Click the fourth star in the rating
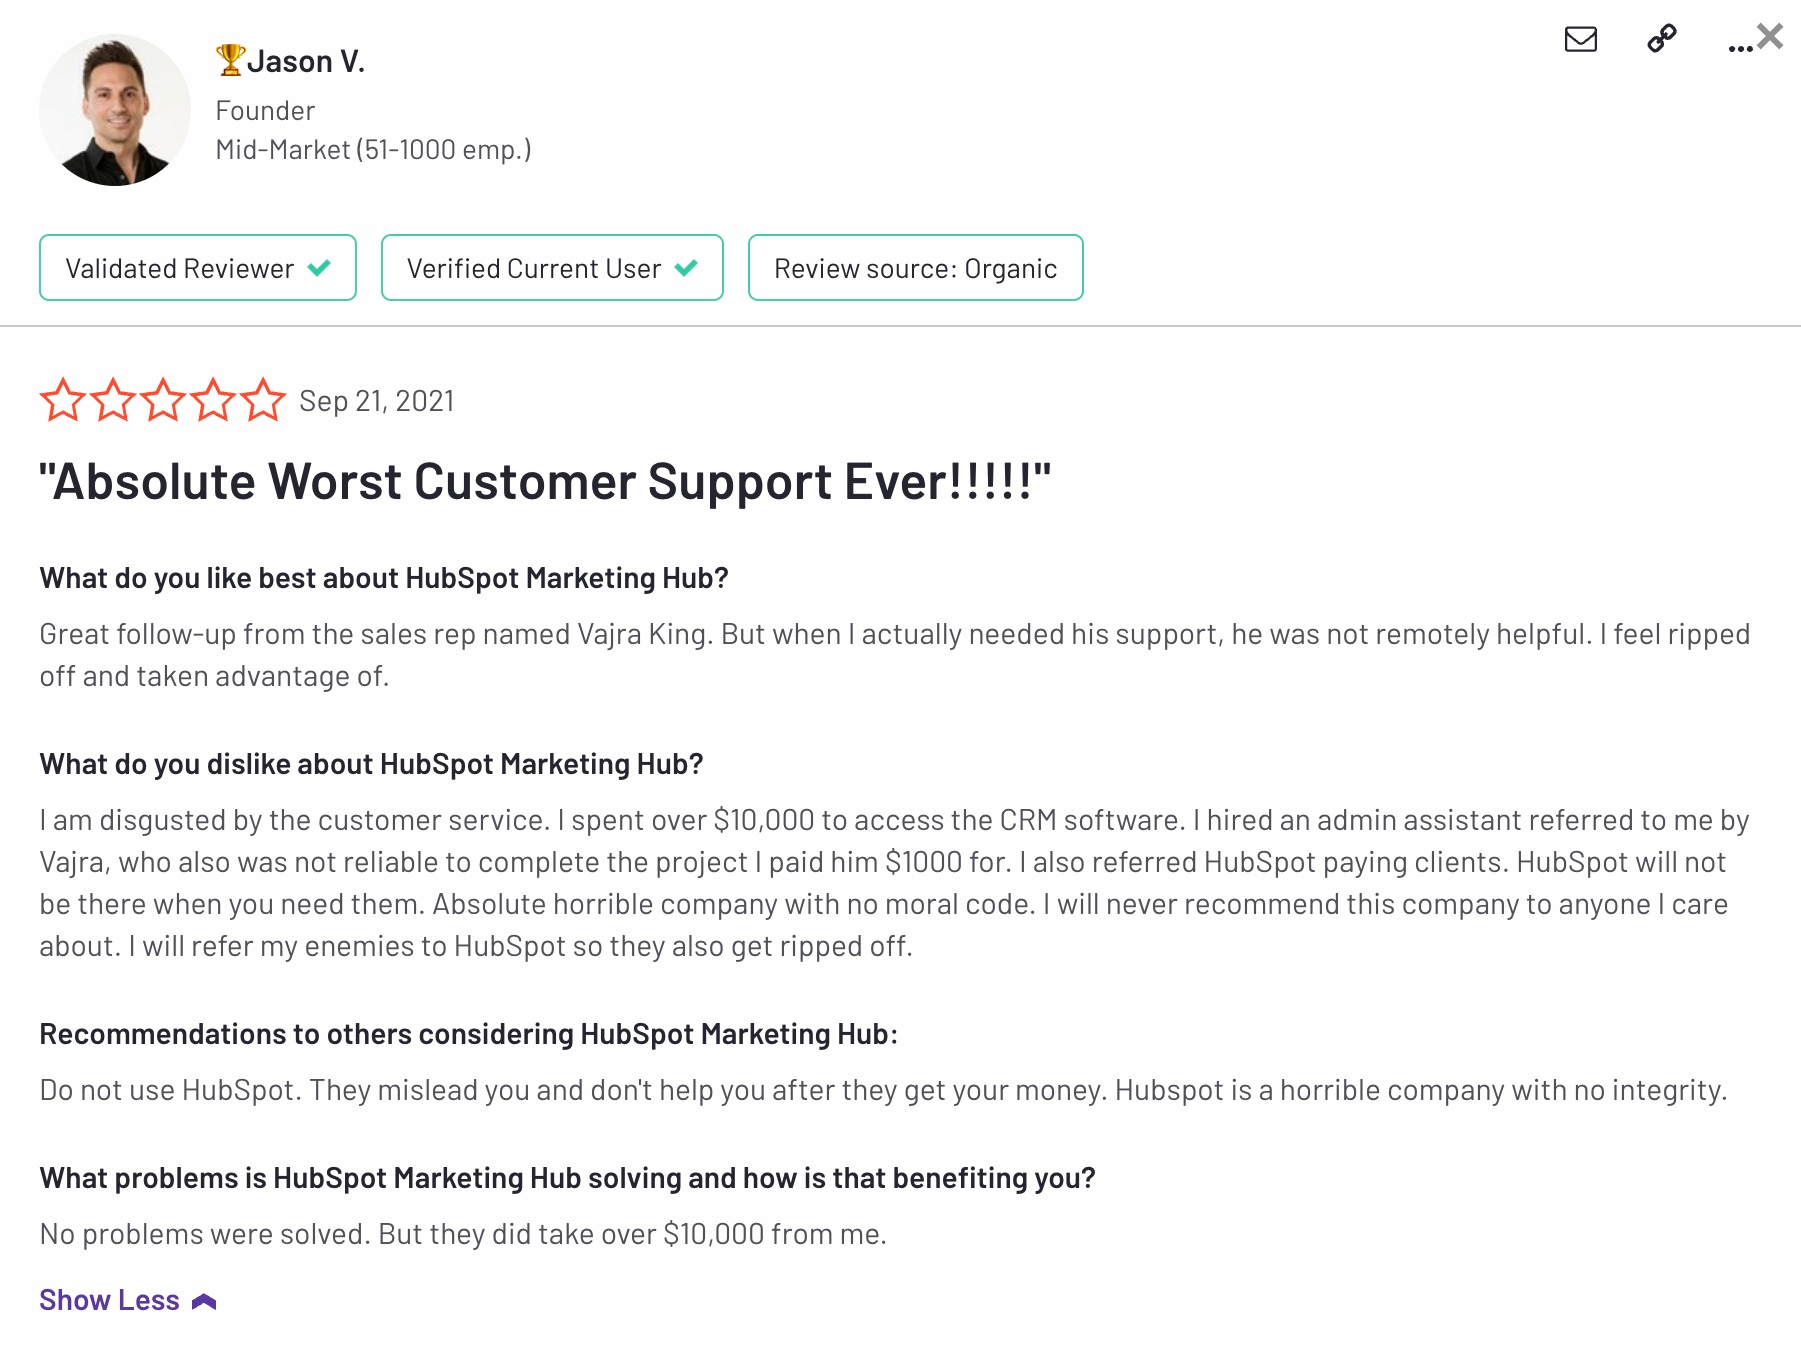Screen dimensions: 1801x1360 point(213,400)
